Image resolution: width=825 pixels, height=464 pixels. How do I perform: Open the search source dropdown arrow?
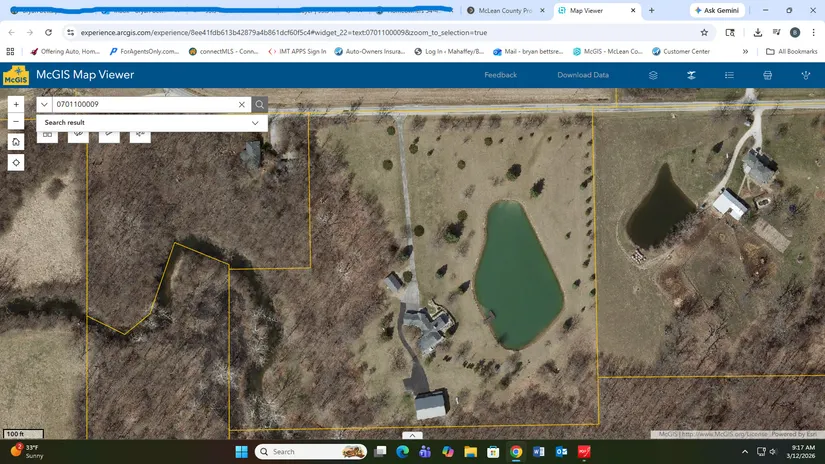click(x=45, y=104)
